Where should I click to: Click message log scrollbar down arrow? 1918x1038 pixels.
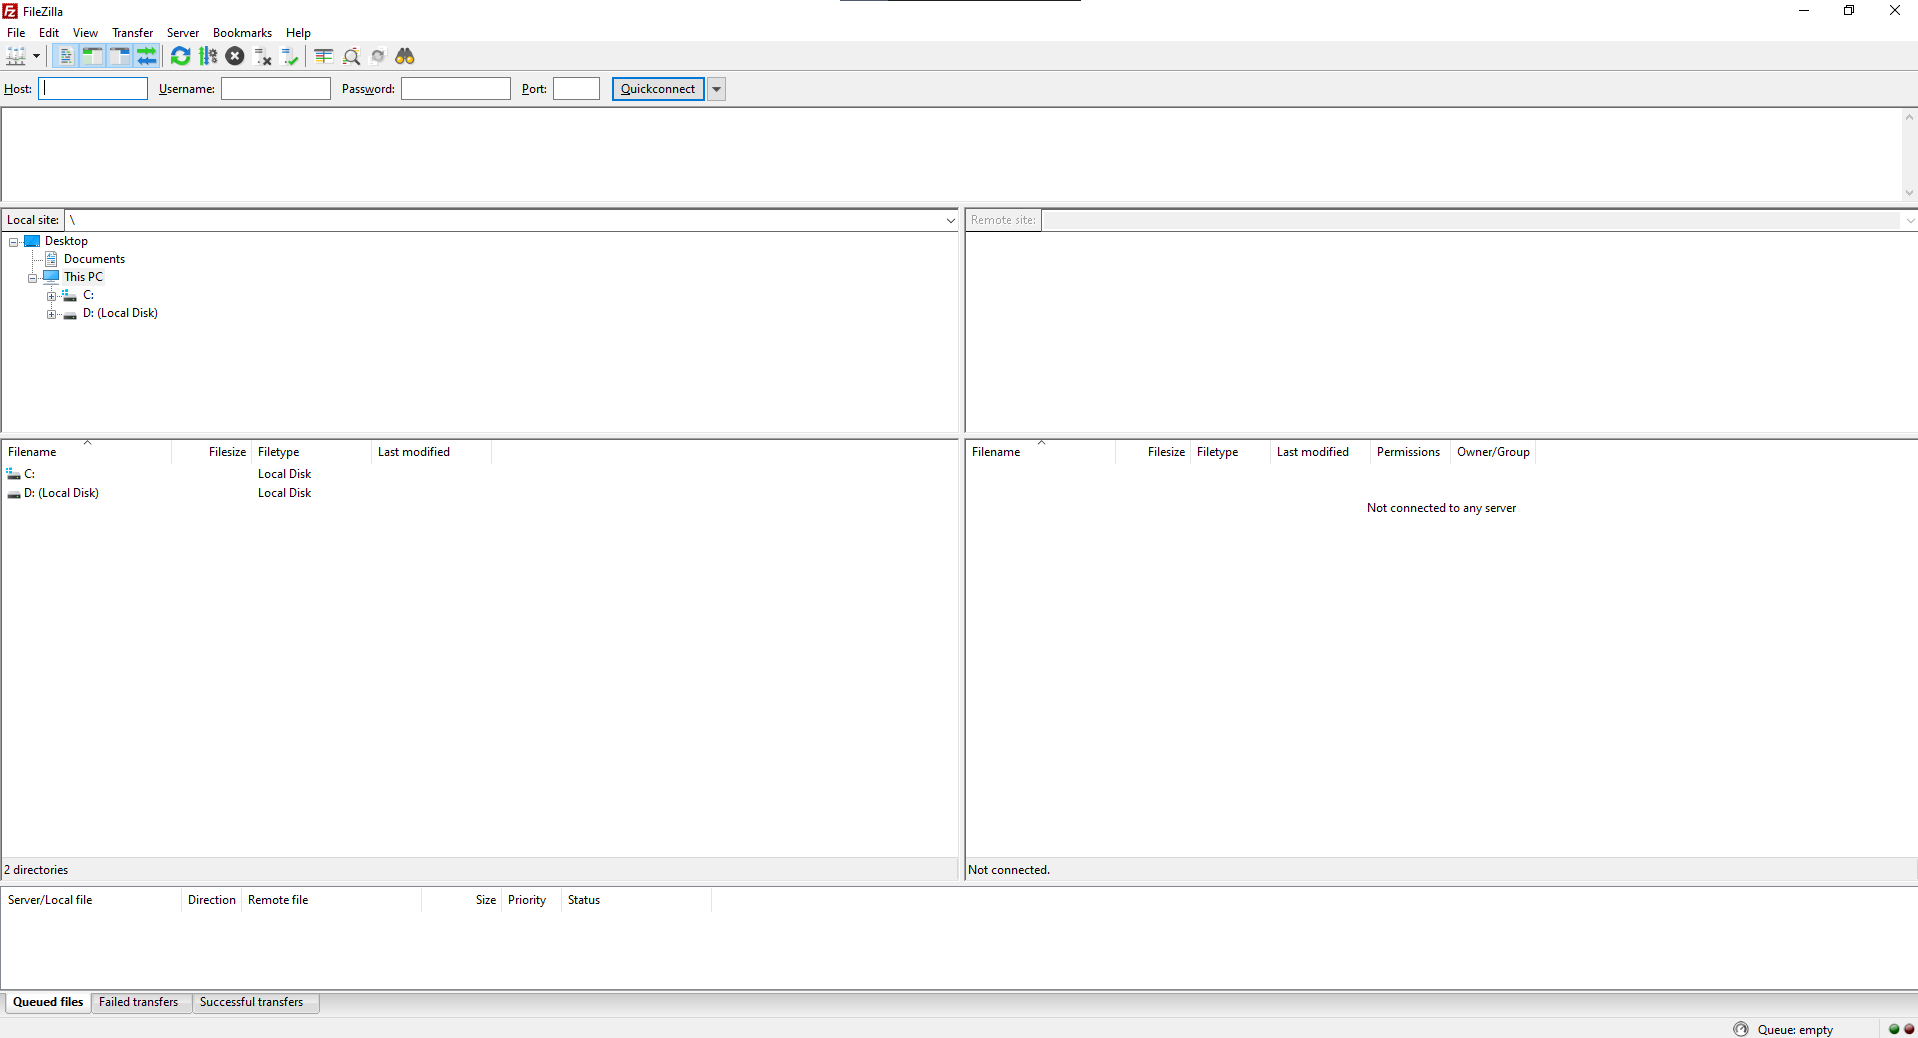pos(1909,193)
